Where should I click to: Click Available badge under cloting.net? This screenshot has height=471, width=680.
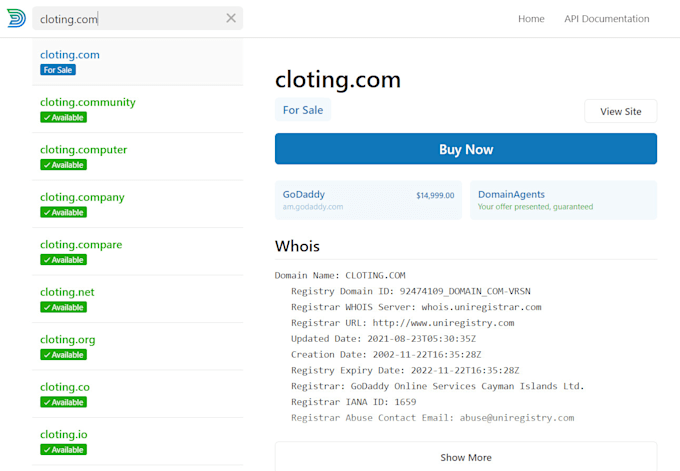[63, 307]
